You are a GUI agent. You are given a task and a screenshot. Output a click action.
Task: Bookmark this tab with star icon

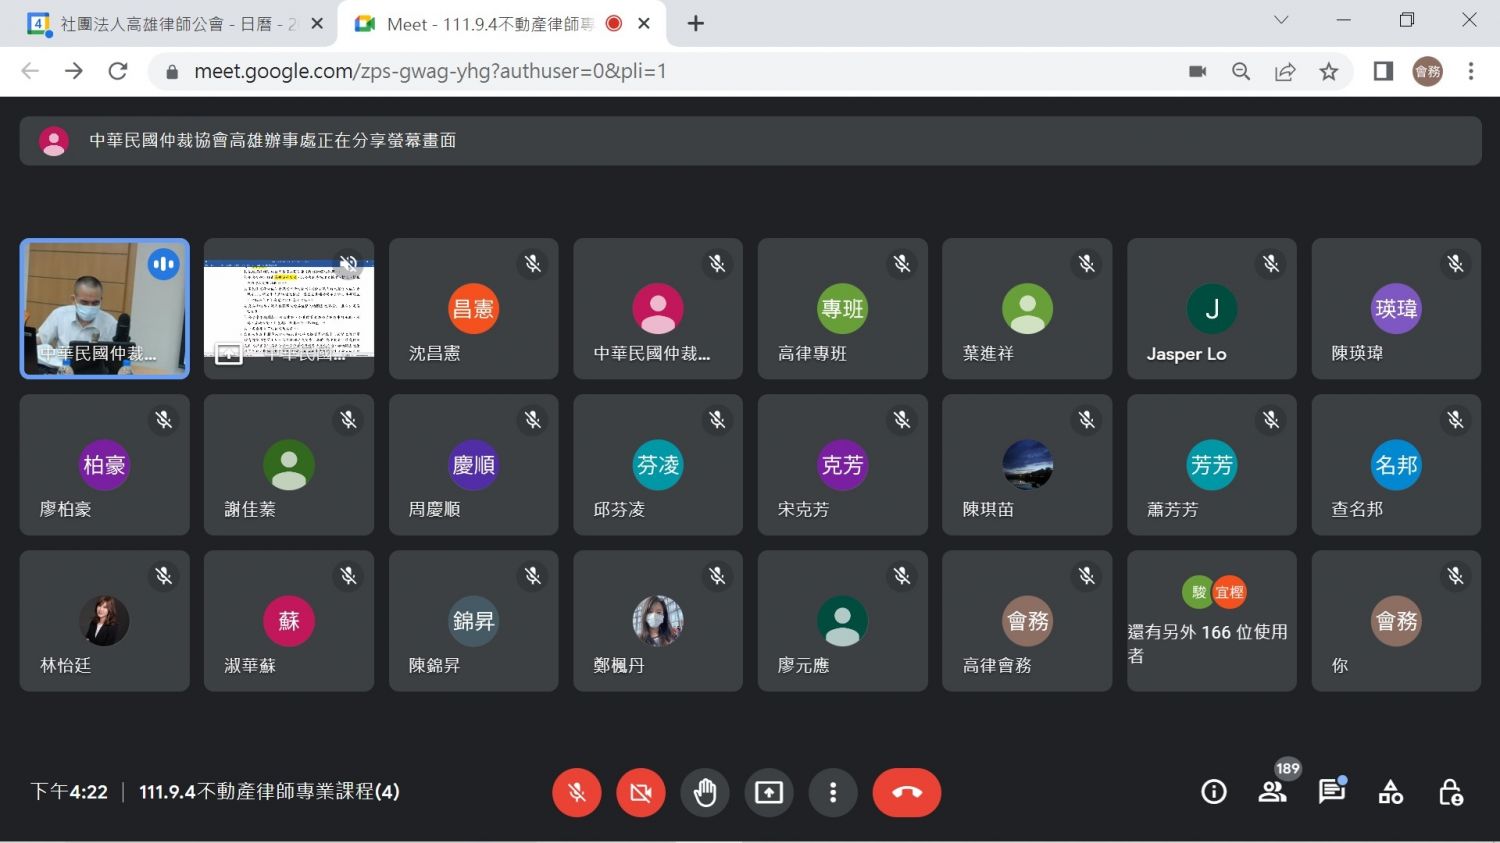coord(1329,71)
